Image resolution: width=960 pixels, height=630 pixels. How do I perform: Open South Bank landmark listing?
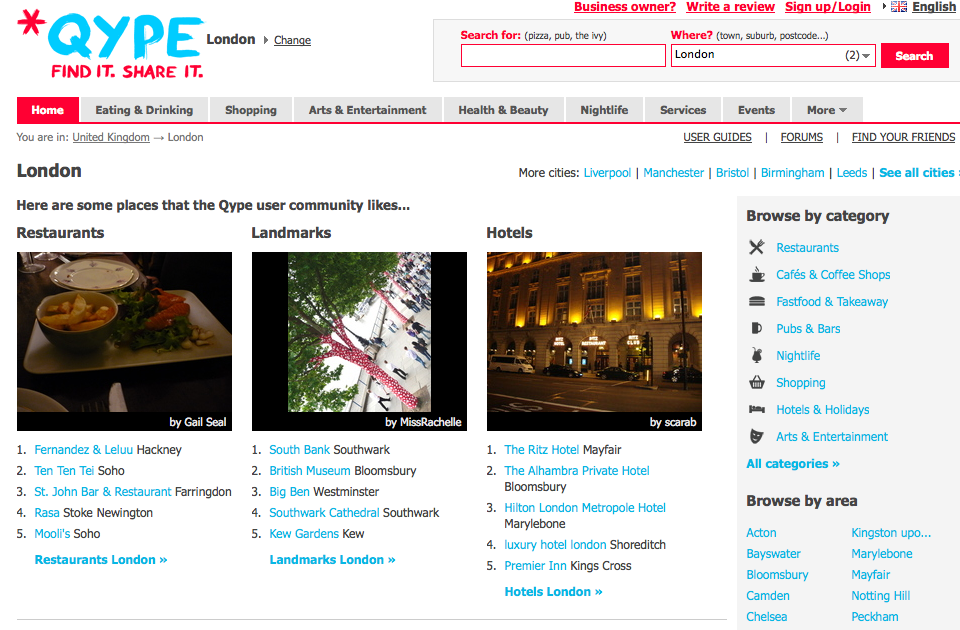pos(300,450)
